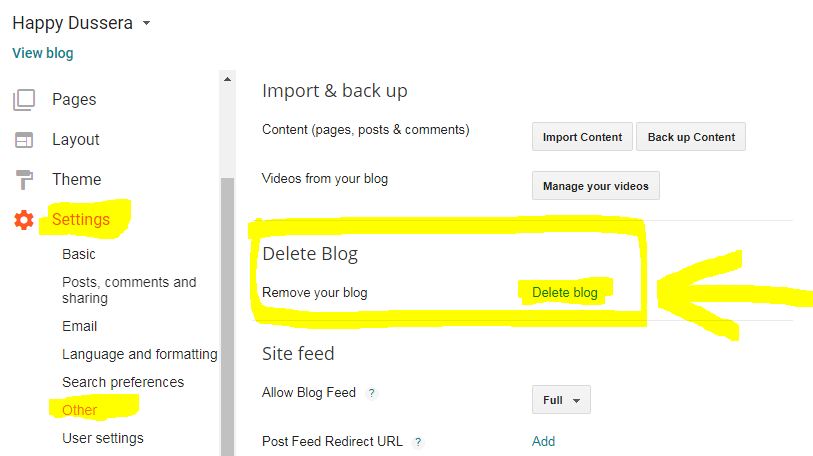Click the Layout icon in sidebar
The width and height of the screenshot is (813, 456).
23,140
